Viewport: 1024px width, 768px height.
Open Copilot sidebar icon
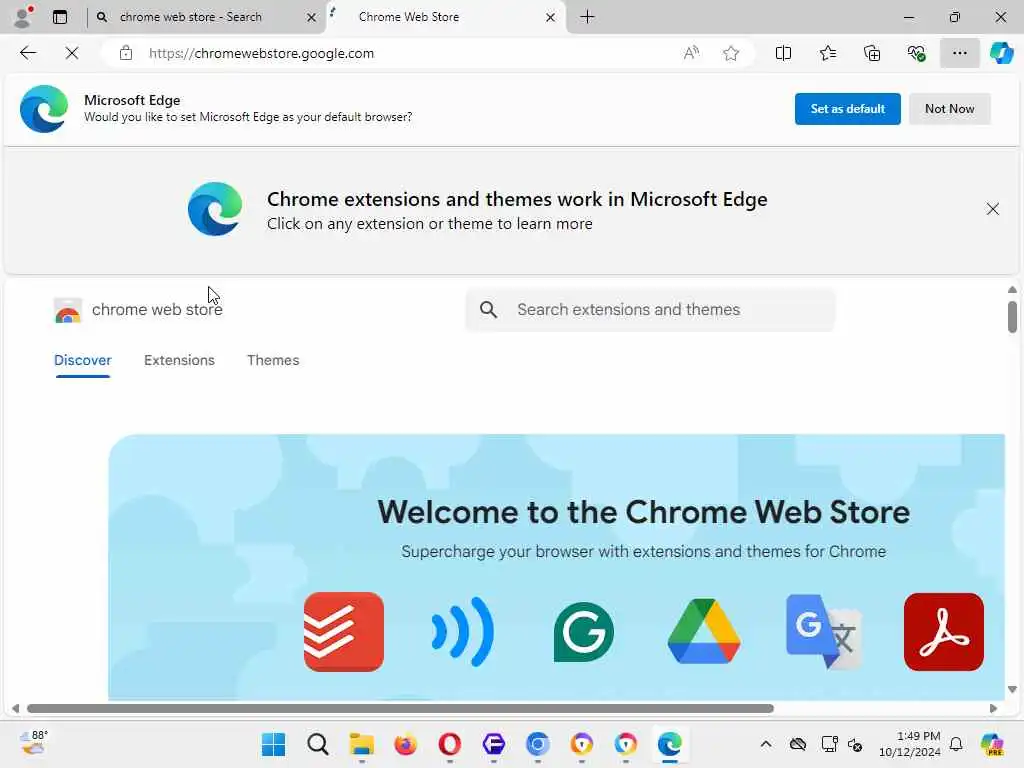[1001, 53]
